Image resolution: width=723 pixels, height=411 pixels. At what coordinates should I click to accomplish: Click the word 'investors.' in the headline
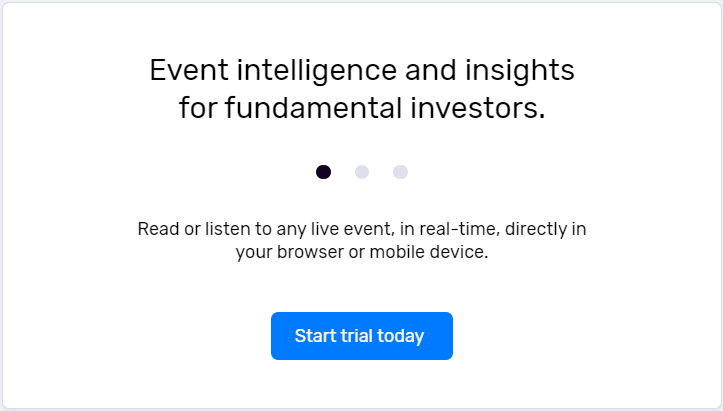click(478, 108)
